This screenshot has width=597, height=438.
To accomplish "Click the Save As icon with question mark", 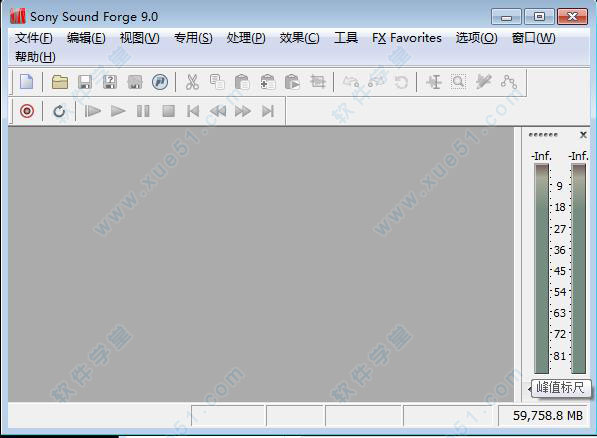I will click(110, 82).
